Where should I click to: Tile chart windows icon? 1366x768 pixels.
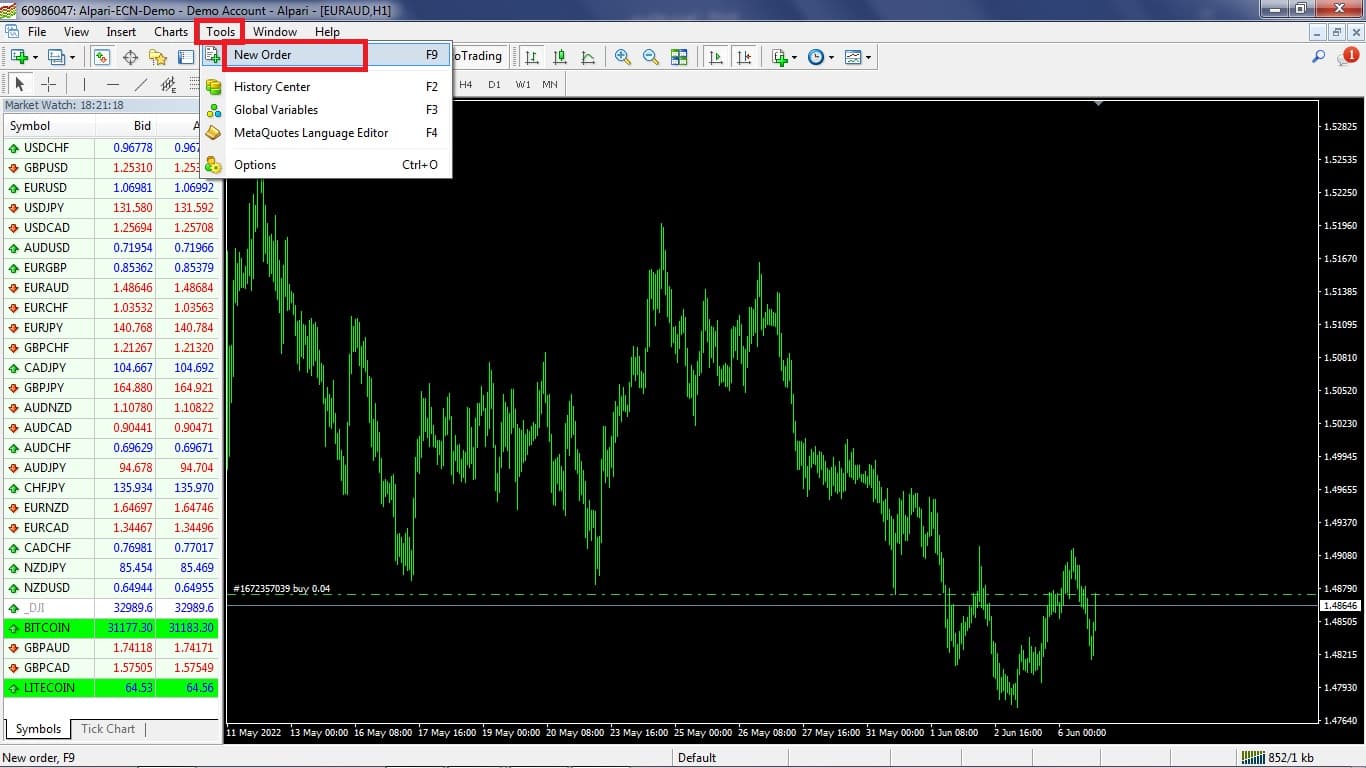point(679,57)
